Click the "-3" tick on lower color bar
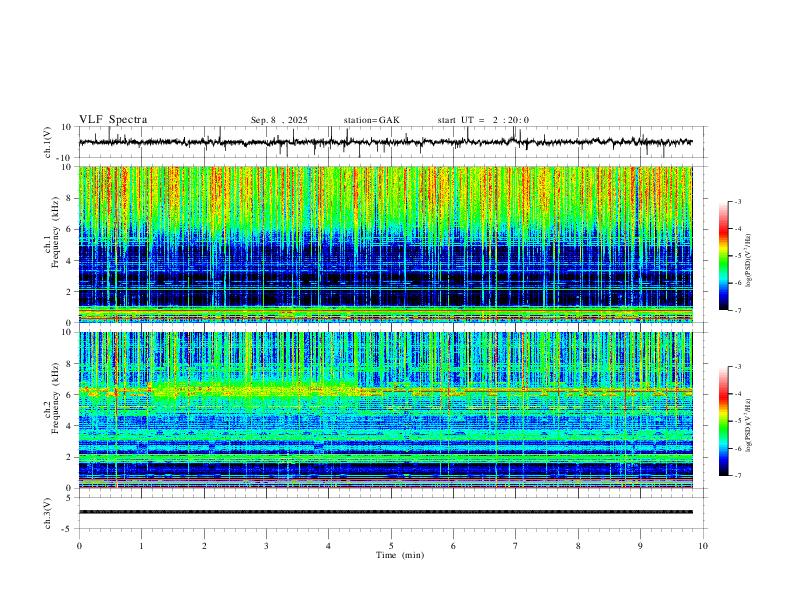The width and height of the screenshot is (792, 612). [737, 367]
